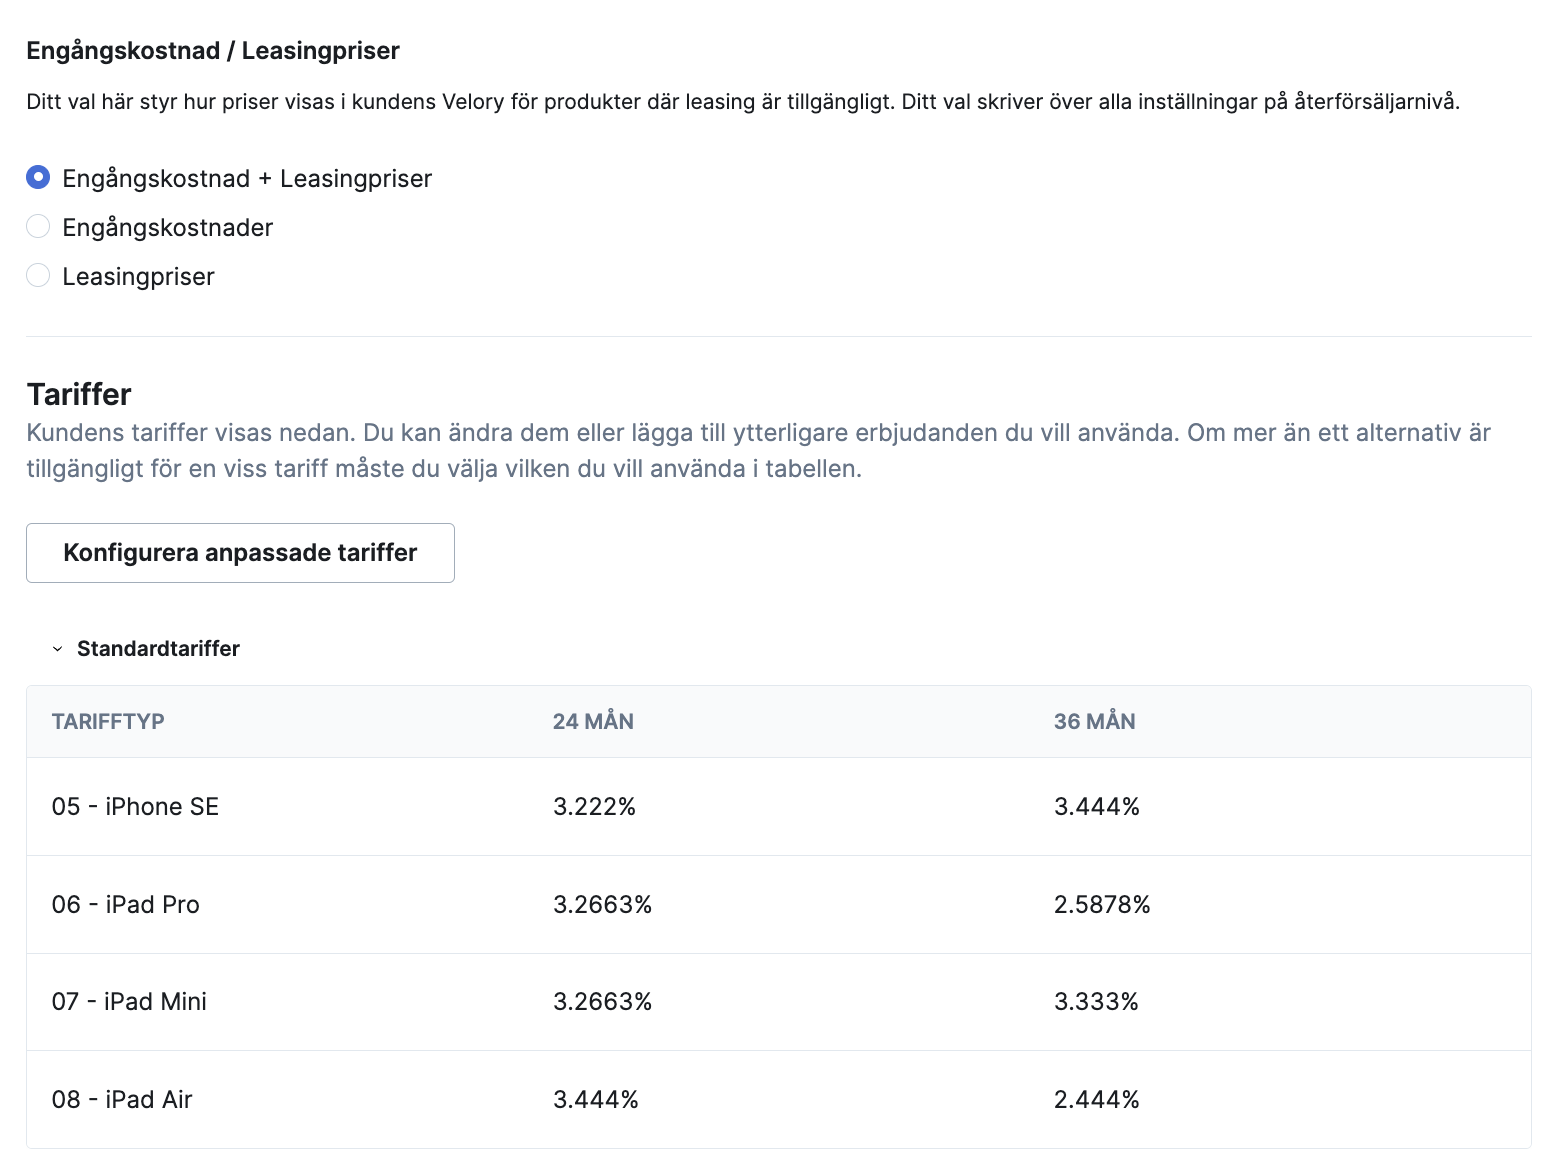
Task: Select Engångskostnad + Leasingpriser radio option
Action: tap(38, 178)
